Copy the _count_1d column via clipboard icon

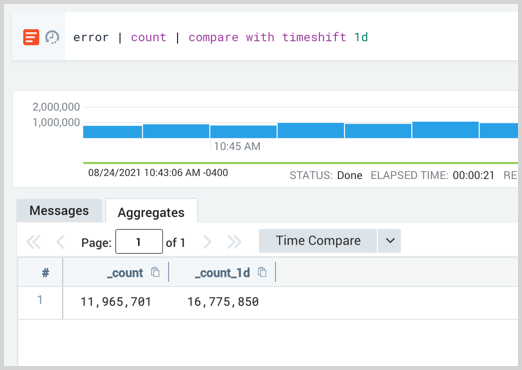[262, 272]
